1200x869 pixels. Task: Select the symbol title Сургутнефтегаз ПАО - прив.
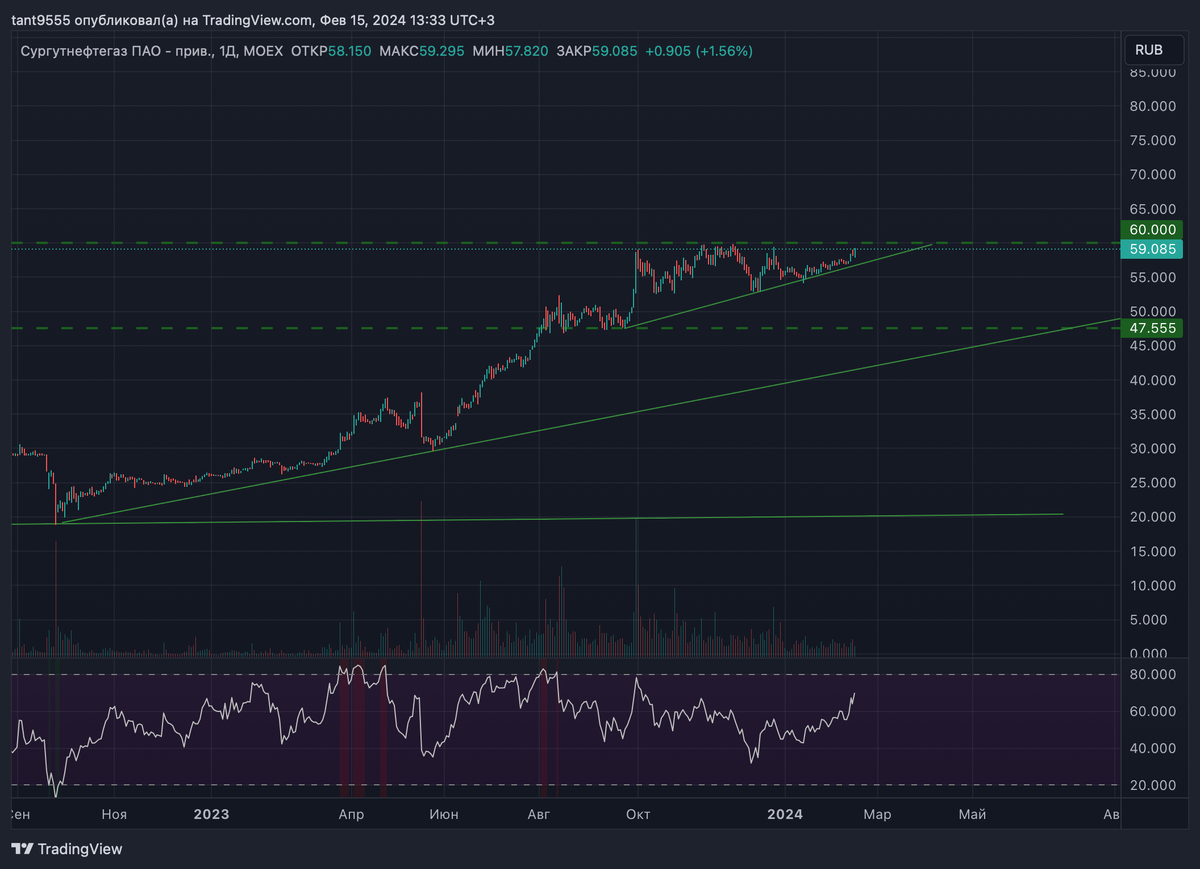117,50
